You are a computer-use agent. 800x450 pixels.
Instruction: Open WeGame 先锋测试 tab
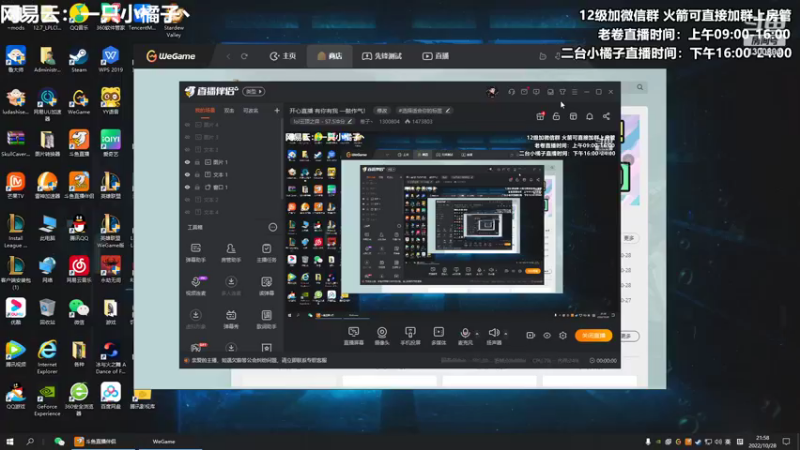pyautogui.click(x=382, y=56)
